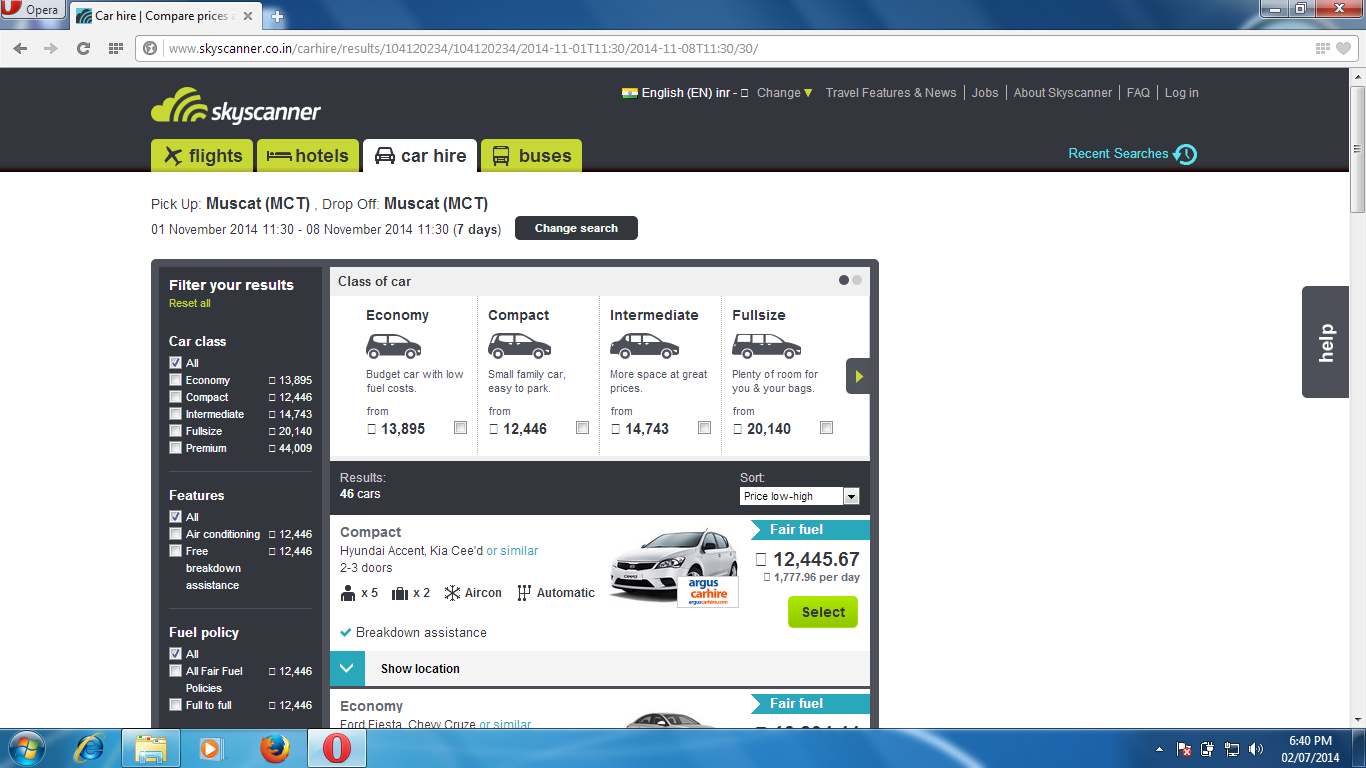Enable the Air conditioning feature filter
The height and width of the screenshot is (768, 1366).
pyautogui.click(x=176, y=534)
